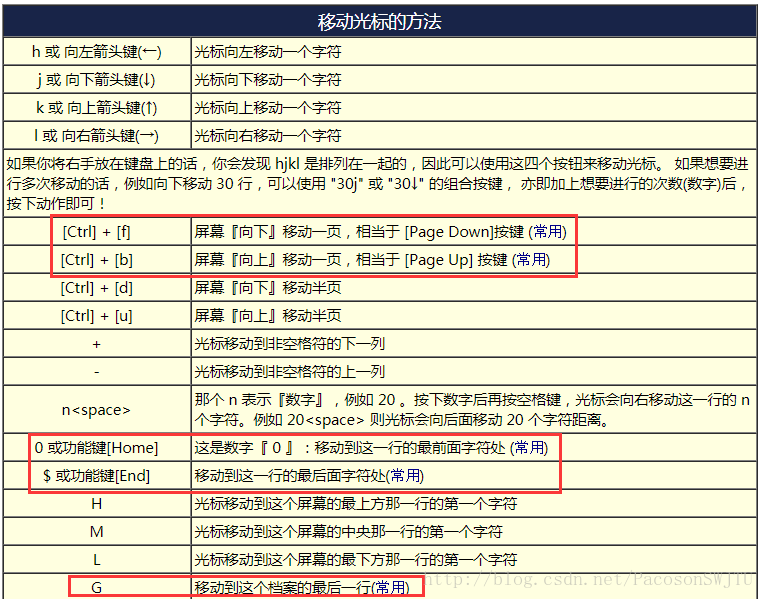Select the key cell '[Ctrl] + [d]'

click(x=97, y=288)
